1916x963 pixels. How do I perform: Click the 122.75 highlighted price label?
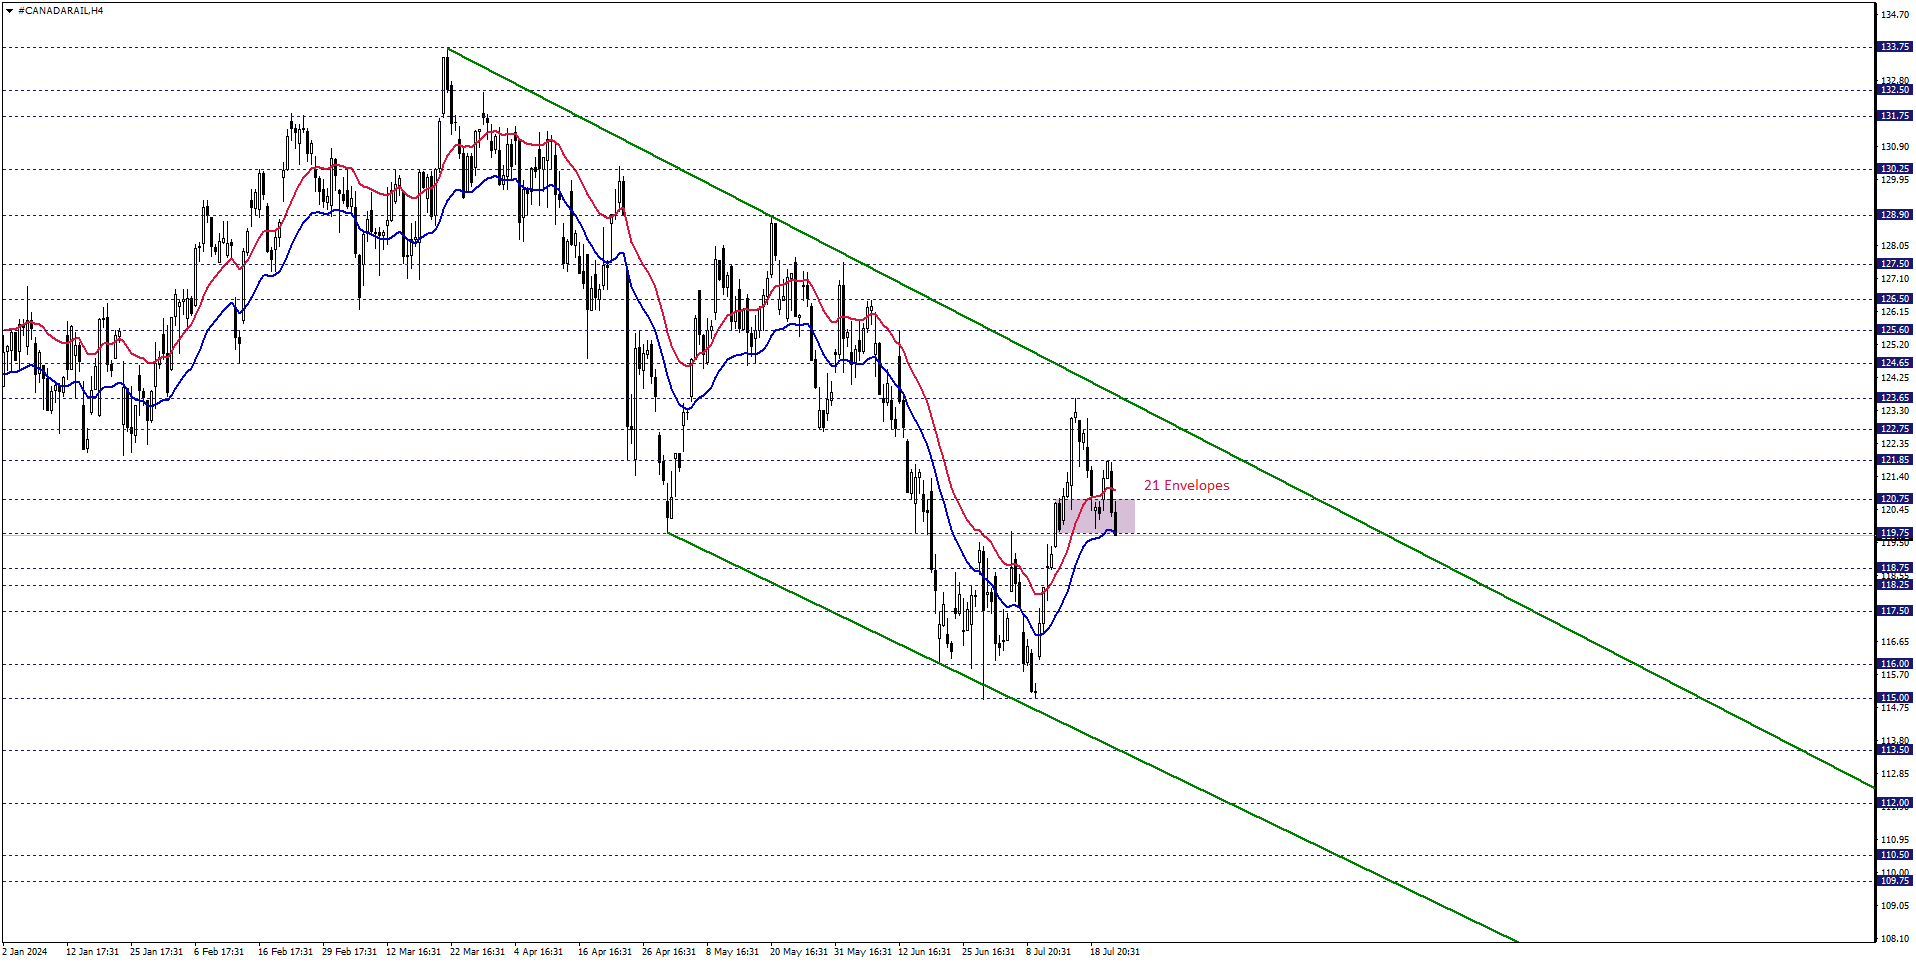pos(1895,429)
